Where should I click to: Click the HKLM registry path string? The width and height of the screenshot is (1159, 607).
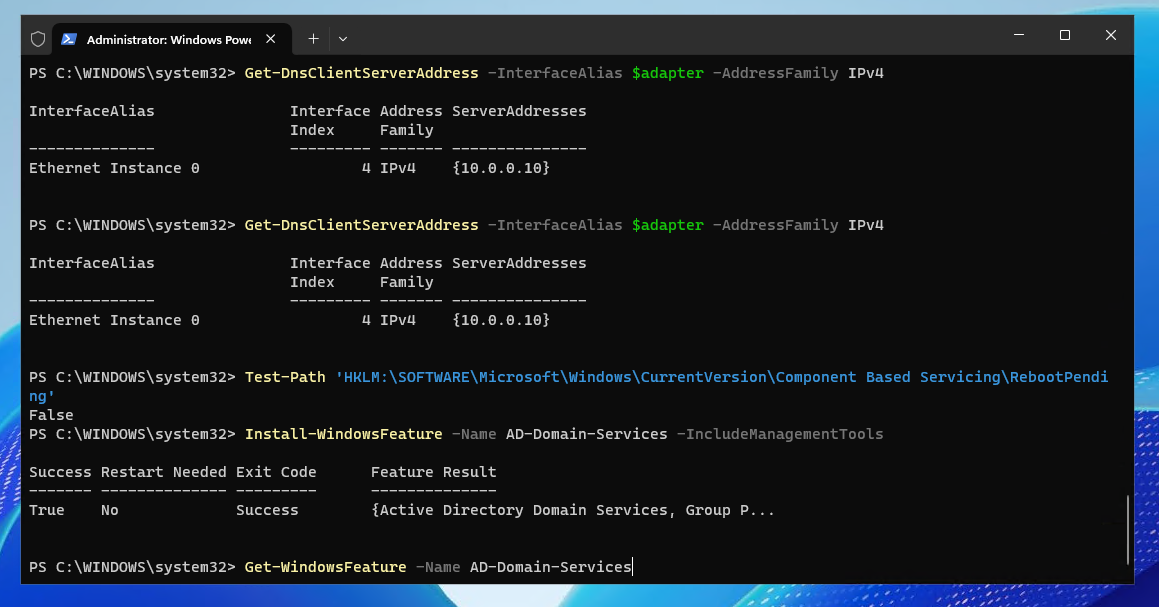(569, 387)
